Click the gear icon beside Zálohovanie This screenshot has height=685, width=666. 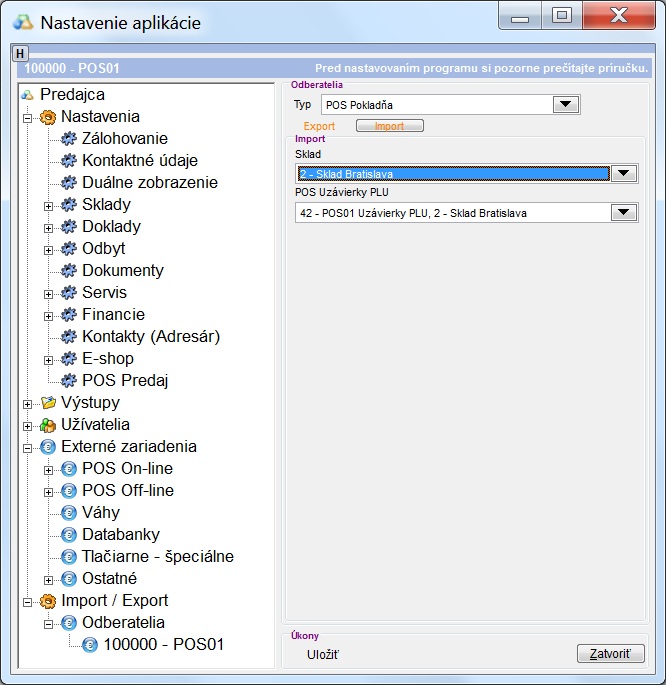(x=69, y=139)
